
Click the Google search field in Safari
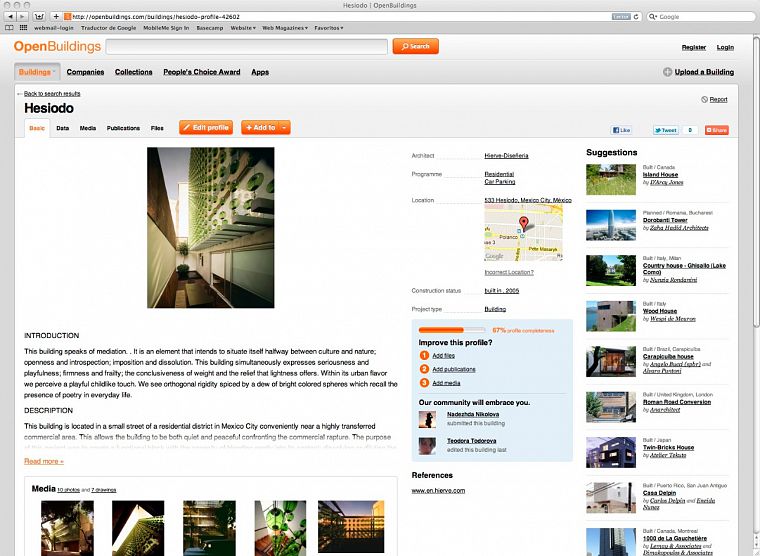pyautogui.click(x=701, y=16)
